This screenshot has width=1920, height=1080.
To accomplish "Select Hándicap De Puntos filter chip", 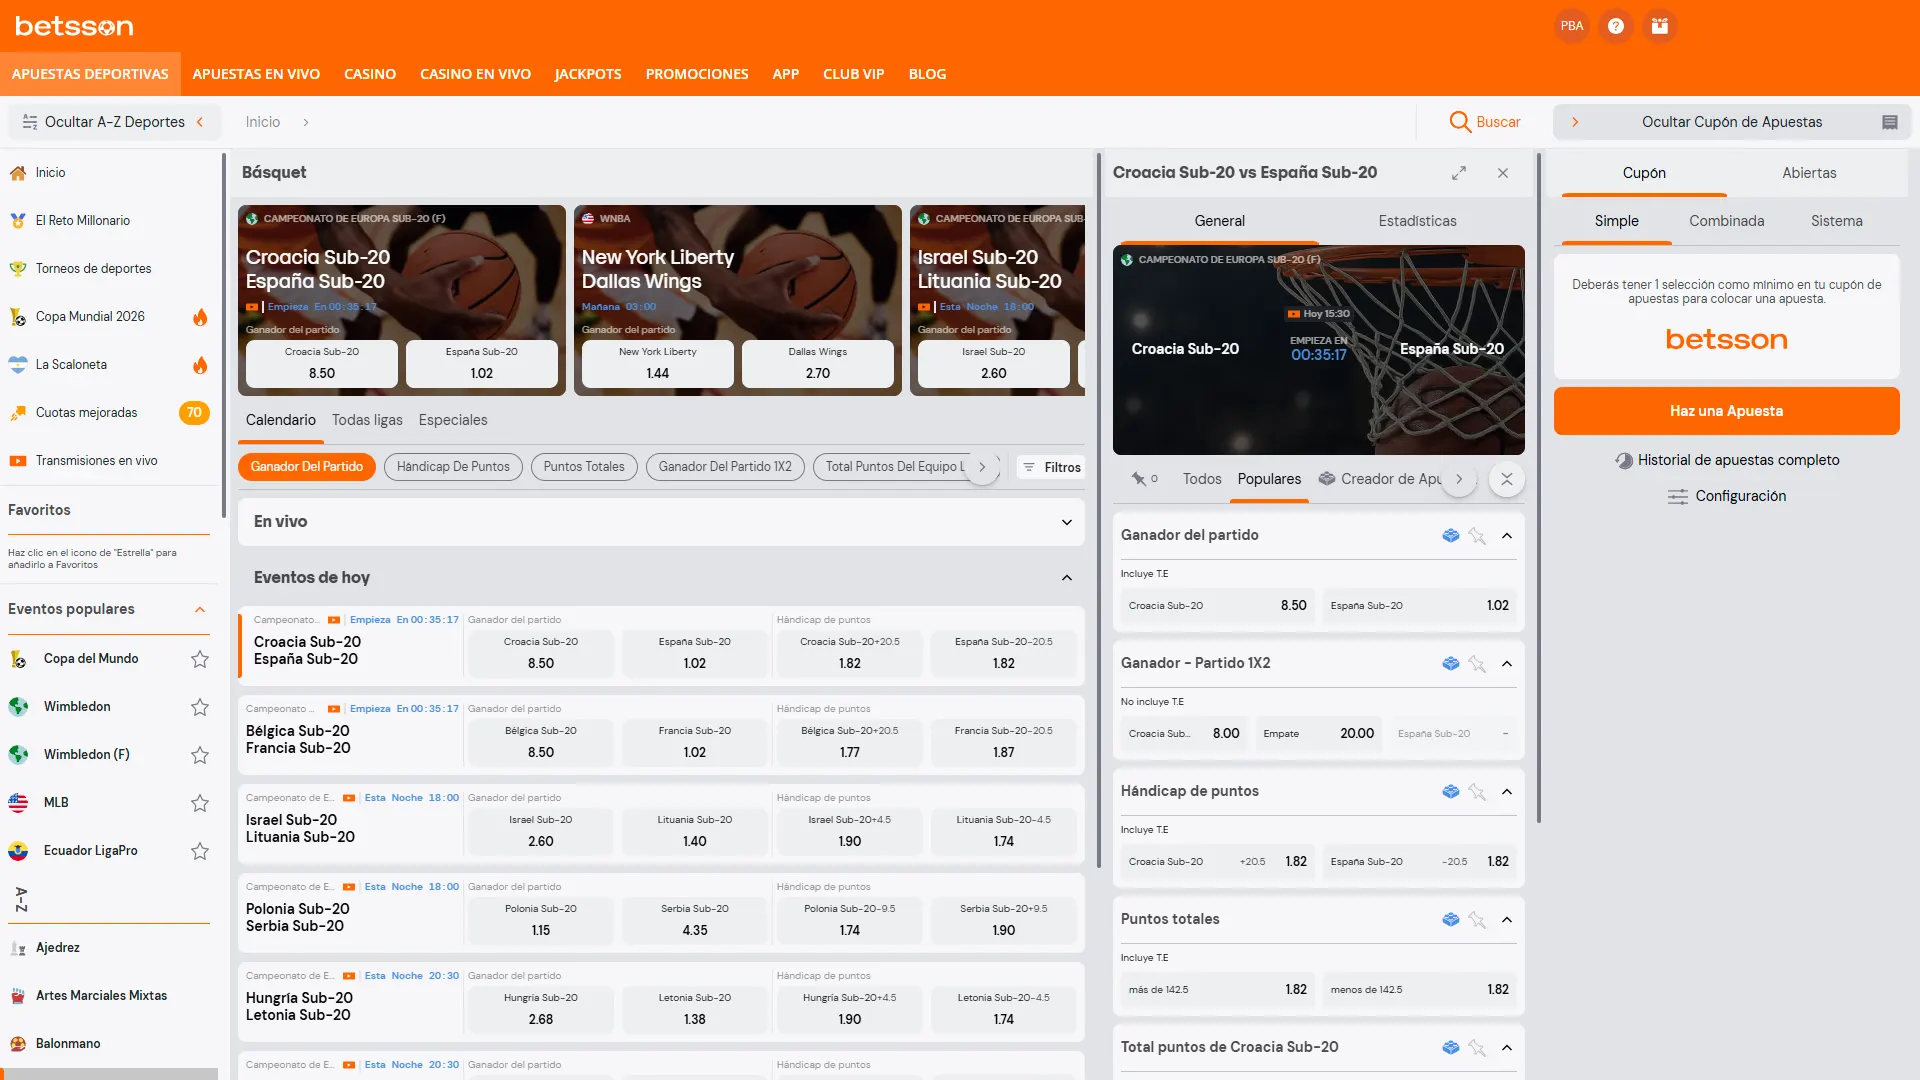I will coord(453,467).
